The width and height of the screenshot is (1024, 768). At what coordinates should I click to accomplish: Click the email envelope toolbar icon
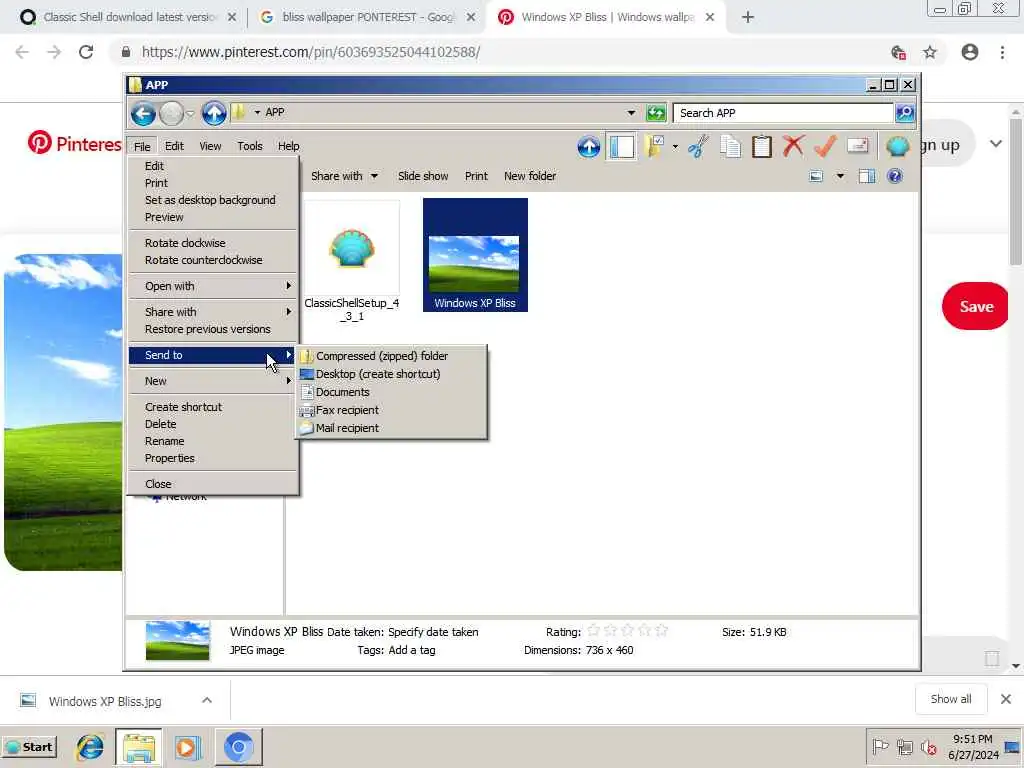pyautogui.click(x=857, y=146)
